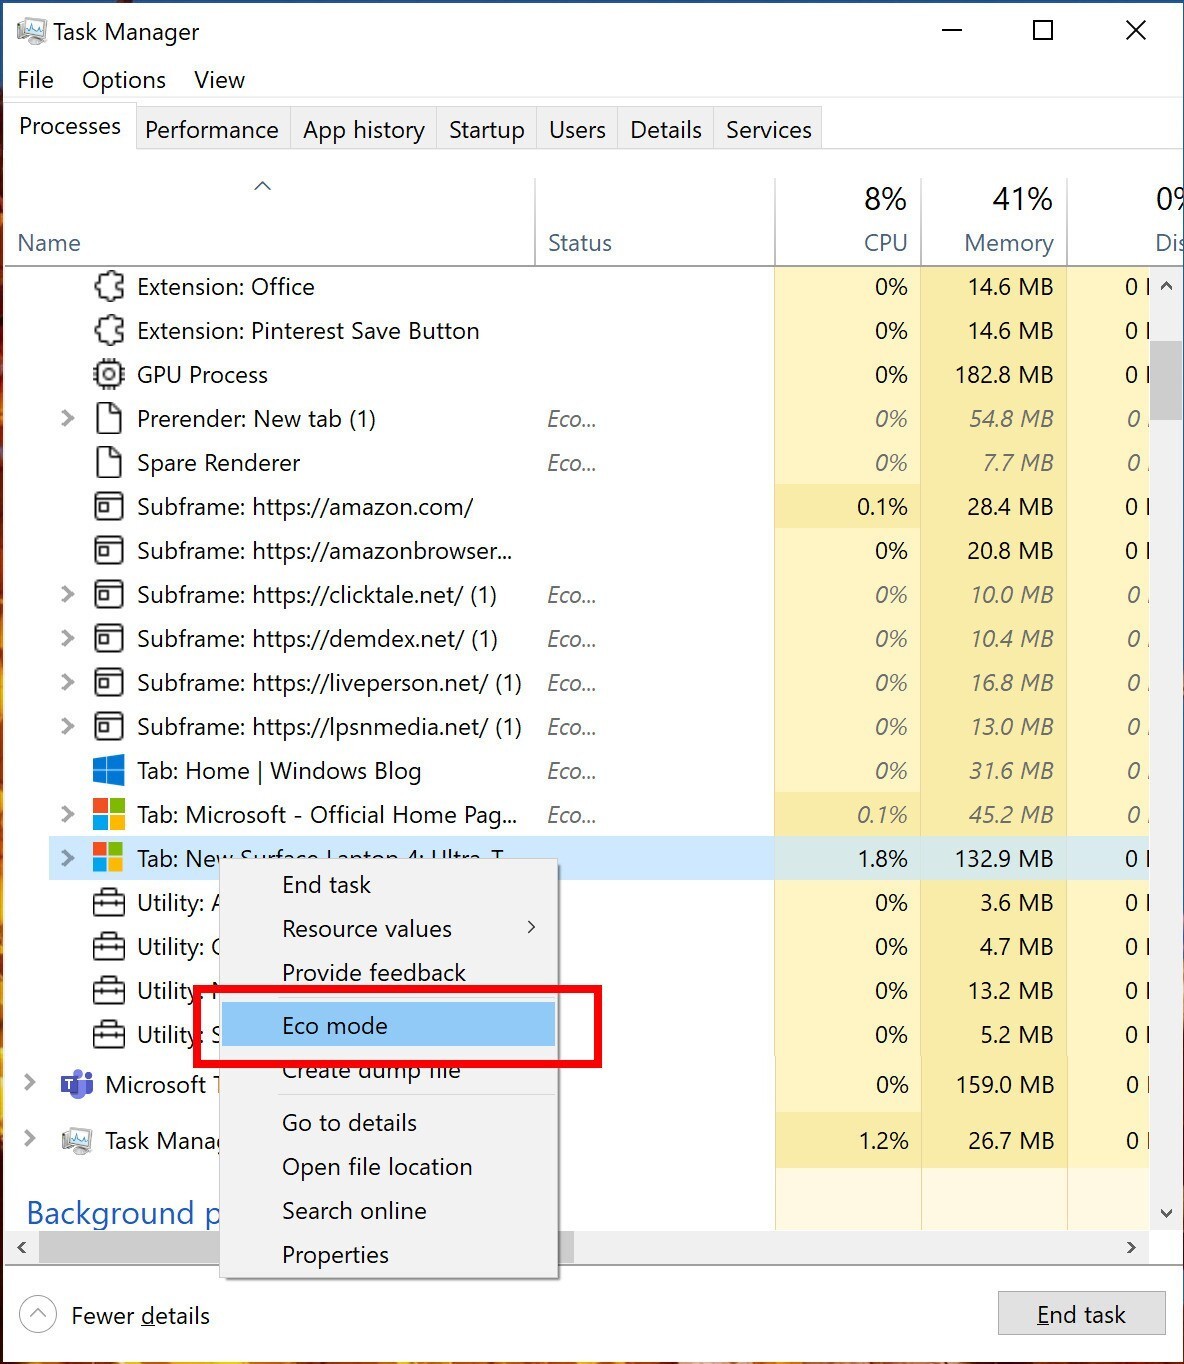Select Go to details menu entry
1184x1364 pixels.
point(388,1123)
